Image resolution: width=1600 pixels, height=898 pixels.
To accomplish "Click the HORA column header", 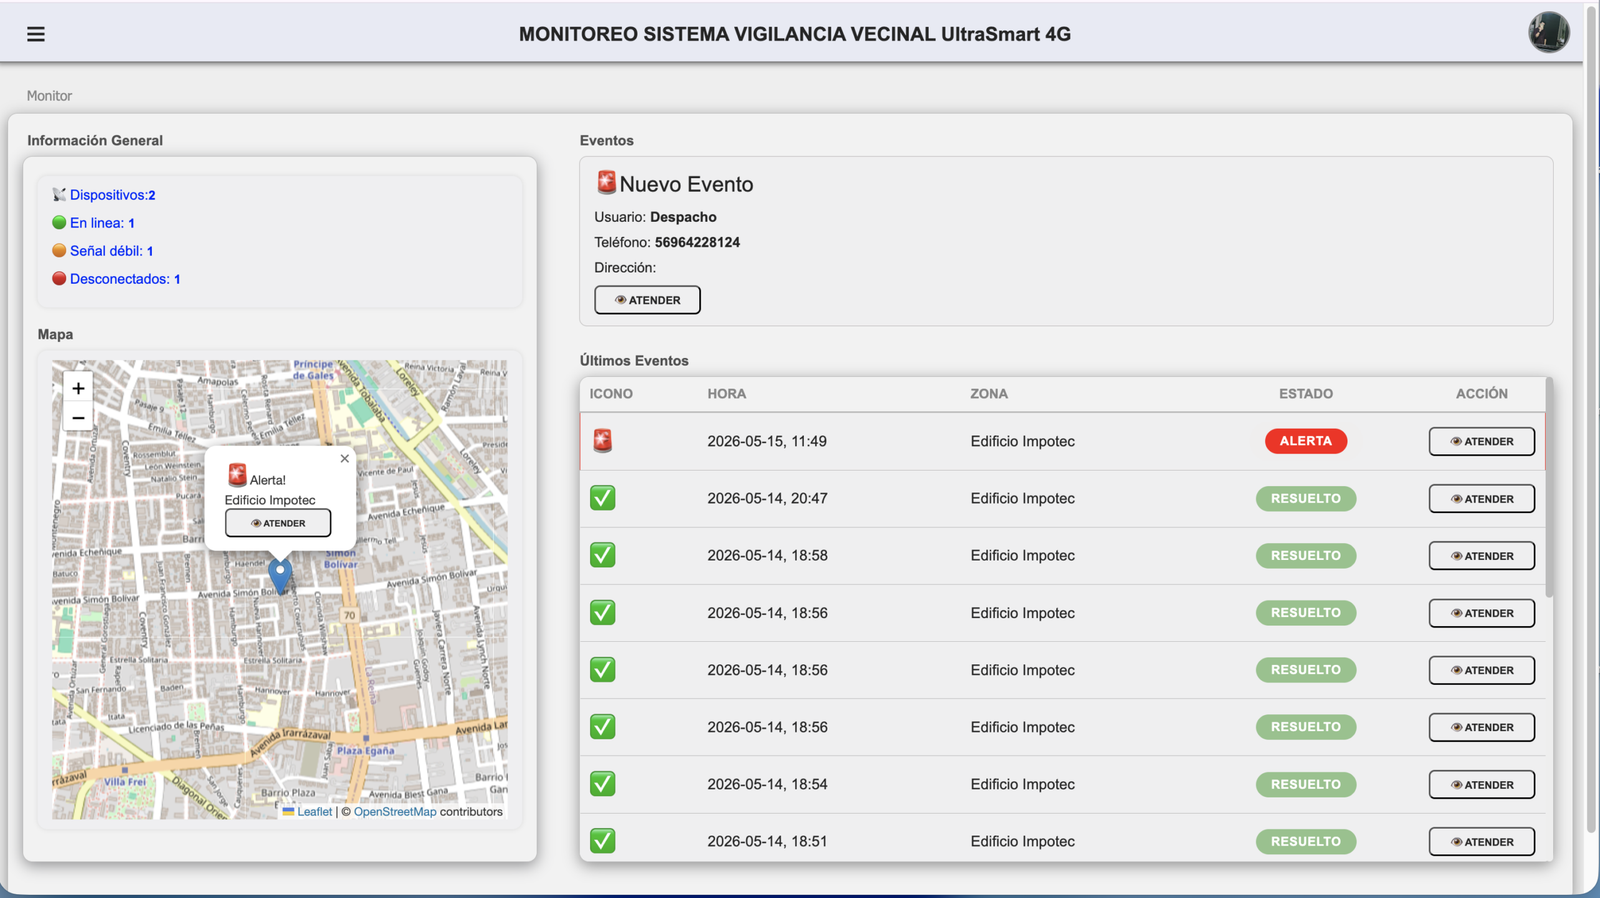I will 727,394.
